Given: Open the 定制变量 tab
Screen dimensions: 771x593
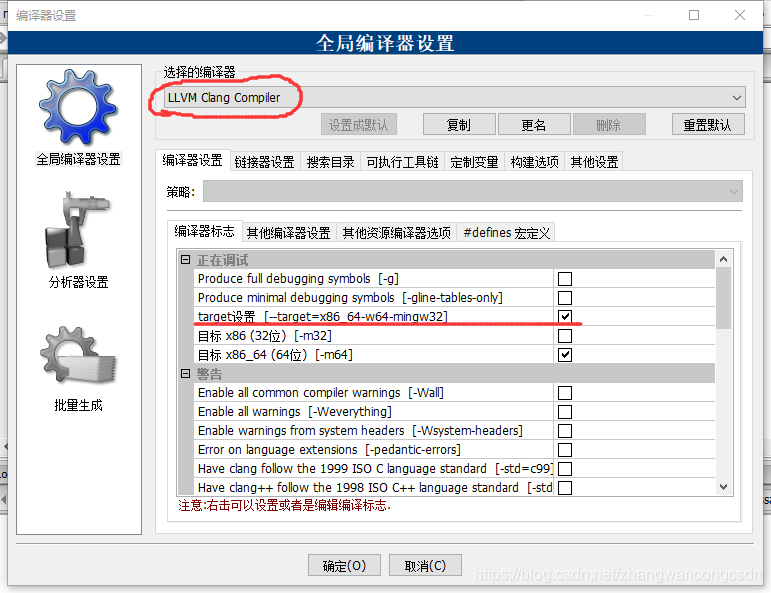Looking at the screenshot, I should click(474, 162).
